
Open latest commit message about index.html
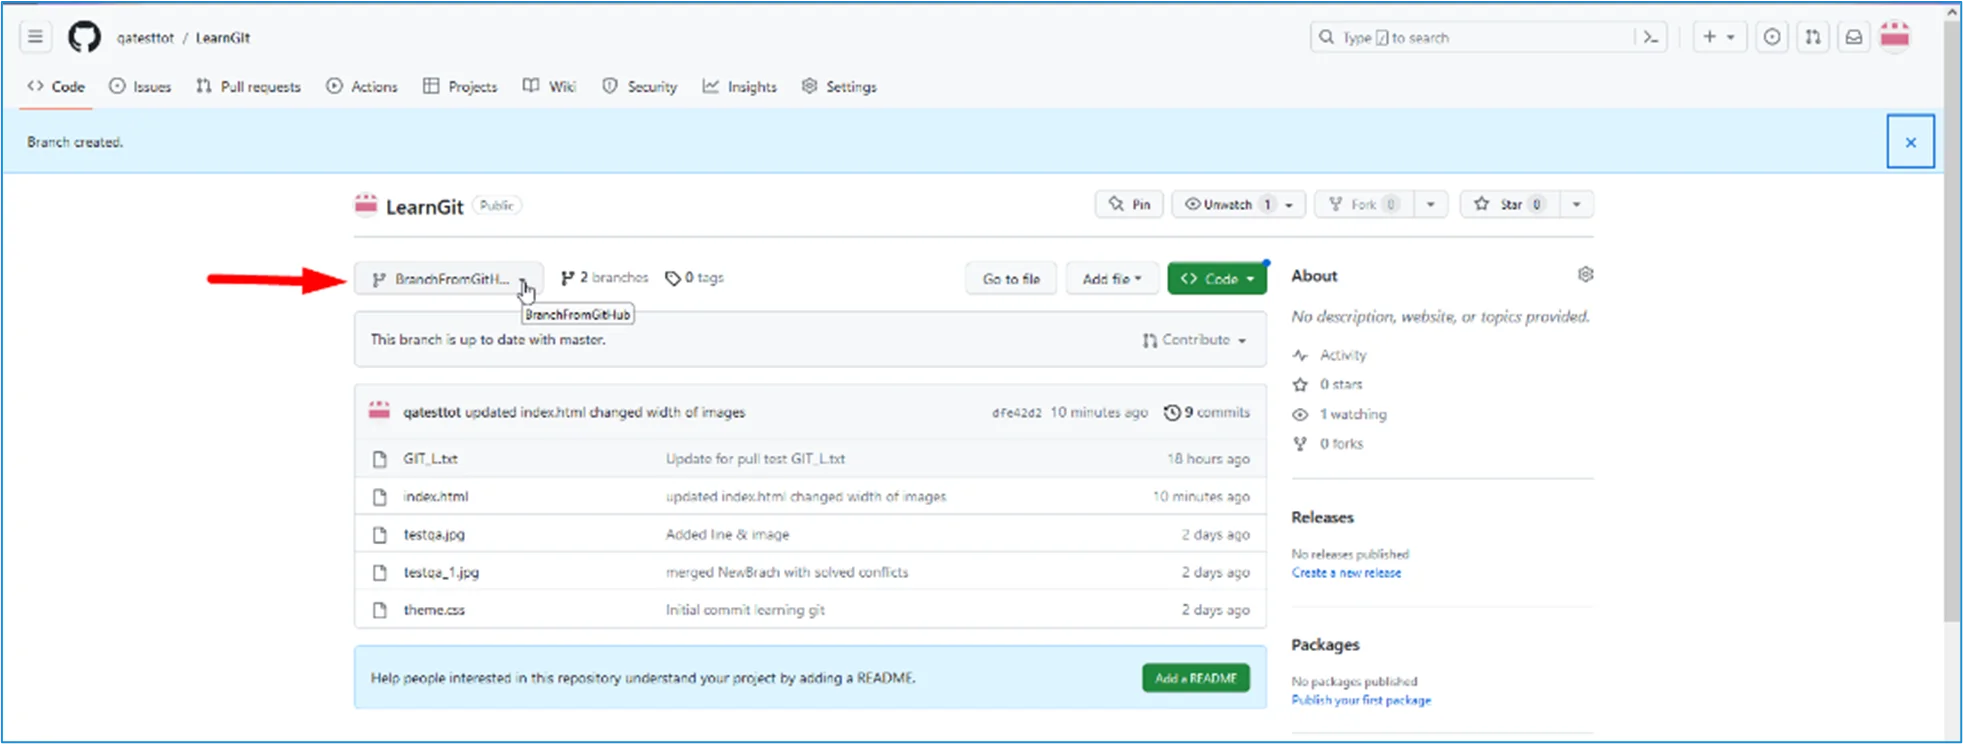[x=606, y=412]
